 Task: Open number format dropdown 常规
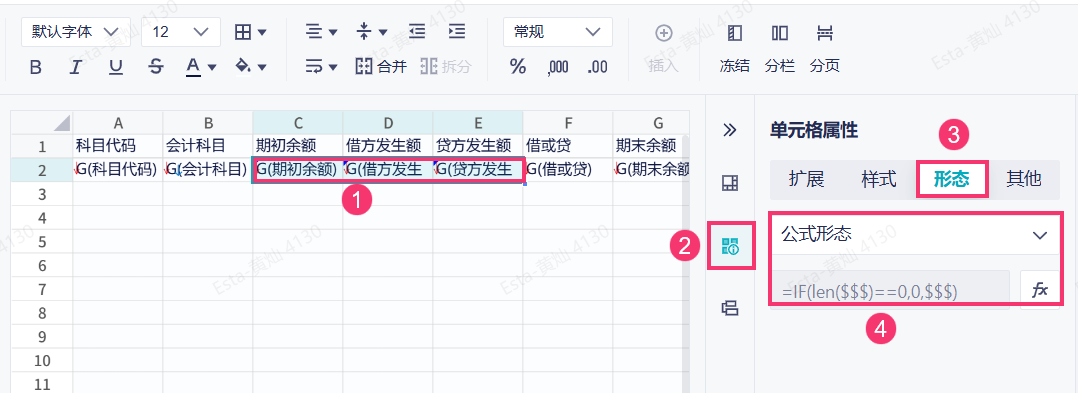[558, 32]
